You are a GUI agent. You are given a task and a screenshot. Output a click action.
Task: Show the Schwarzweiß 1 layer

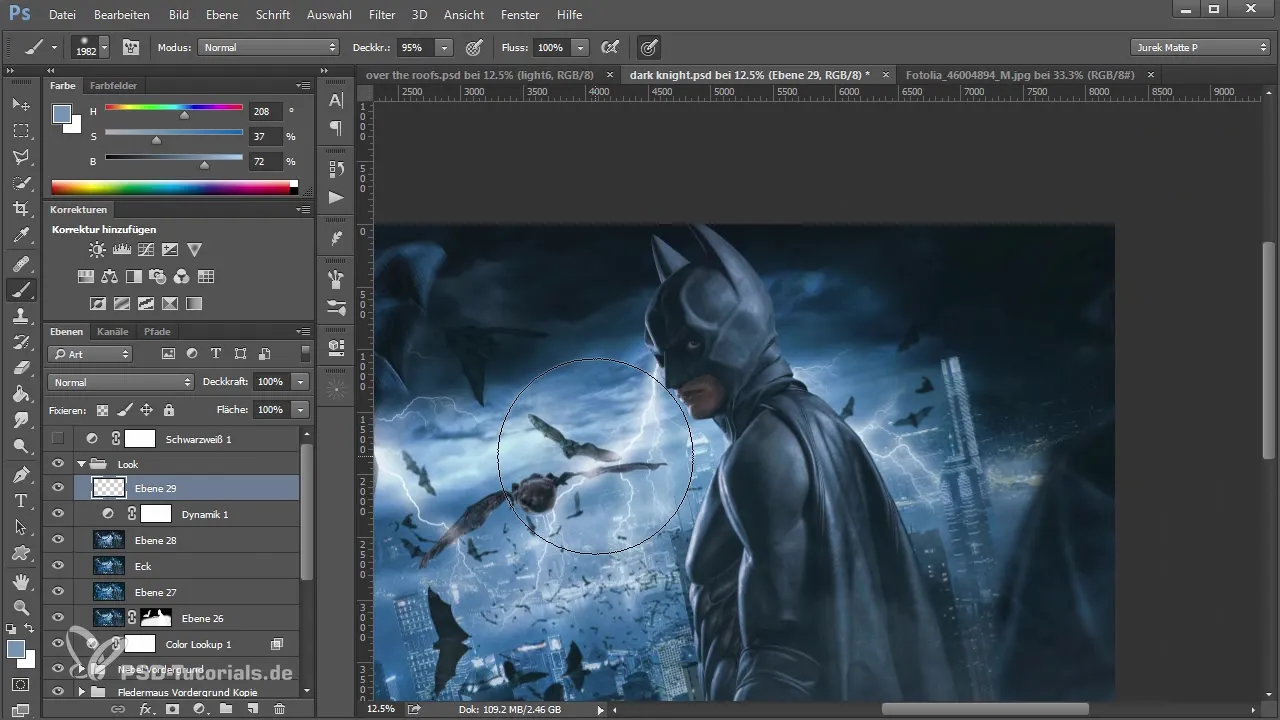[58, 438]
